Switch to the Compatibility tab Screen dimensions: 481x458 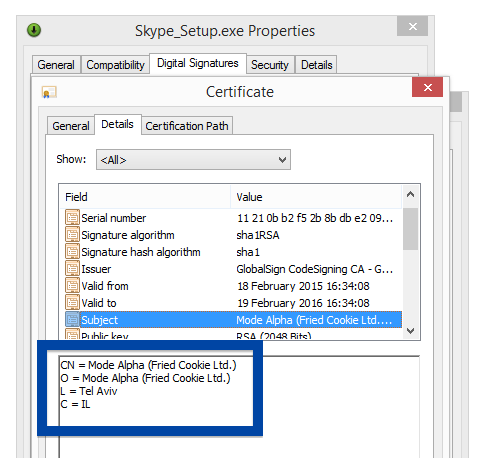115,65
